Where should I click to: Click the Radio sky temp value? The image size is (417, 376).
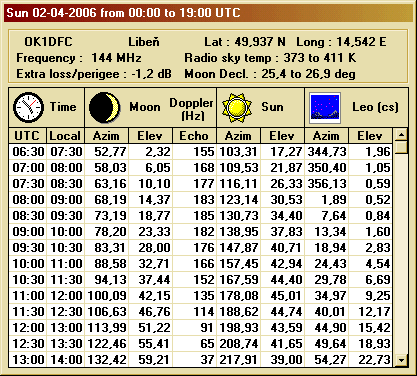tap(320, 58)
